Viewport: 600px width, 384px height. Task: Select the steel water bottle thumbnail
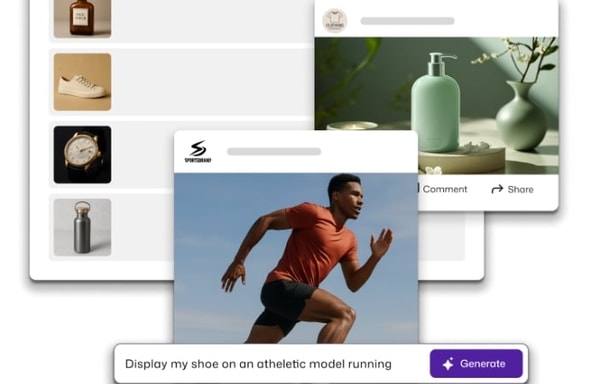[83, 227]
